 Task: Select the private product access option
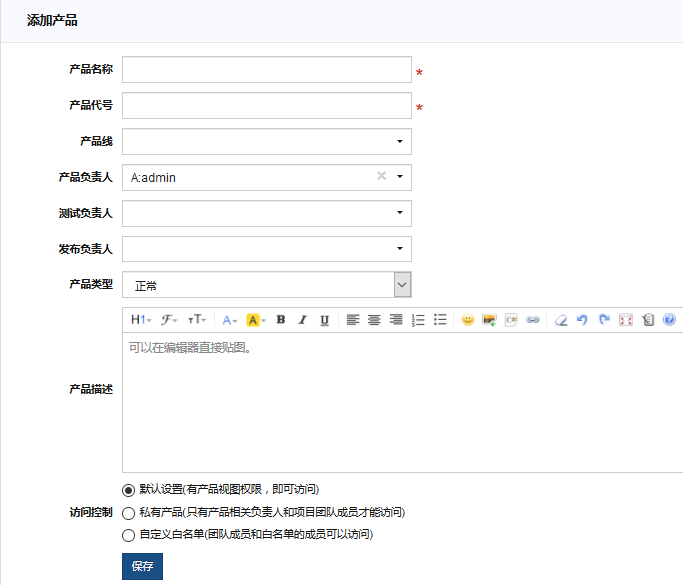128,513
